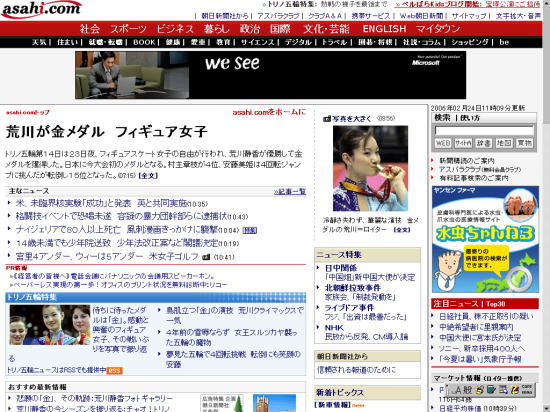Viewport: 550px width, 412px height.
Task: Open the IME Pad from the language bar
Action: coord(479,389)
